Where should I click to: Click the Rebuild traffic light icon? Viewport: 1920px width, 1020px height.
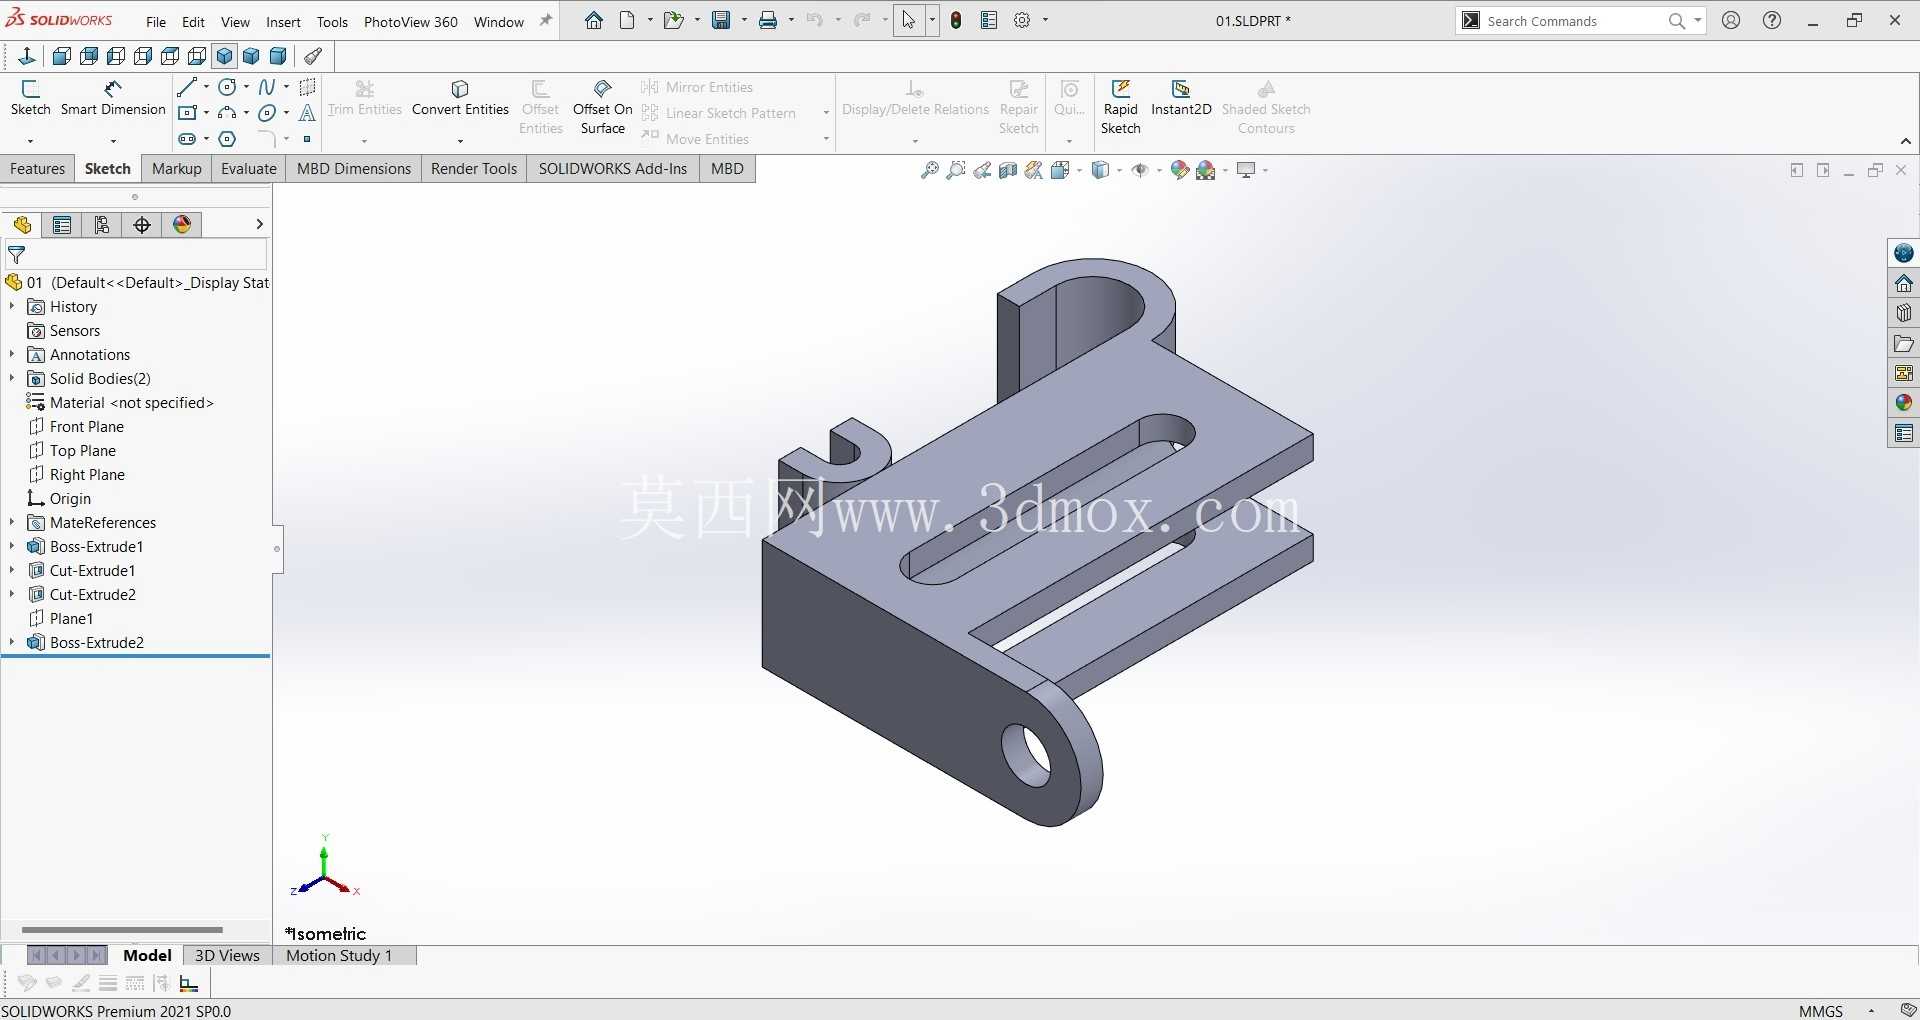pos(956,20)
